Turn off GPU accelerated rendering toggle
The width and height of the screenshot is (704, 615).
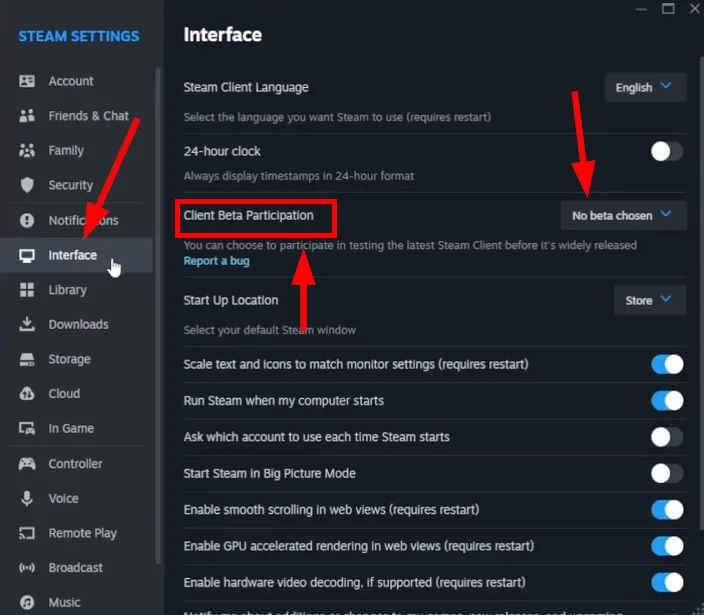pos(667,546)
